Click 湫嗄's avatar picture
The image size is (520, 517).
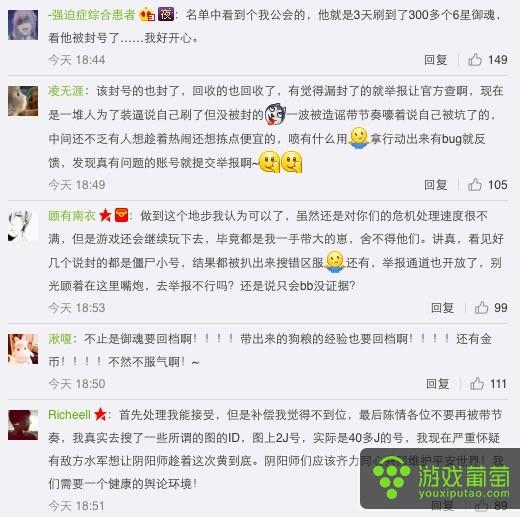click(x=23, y=349)
